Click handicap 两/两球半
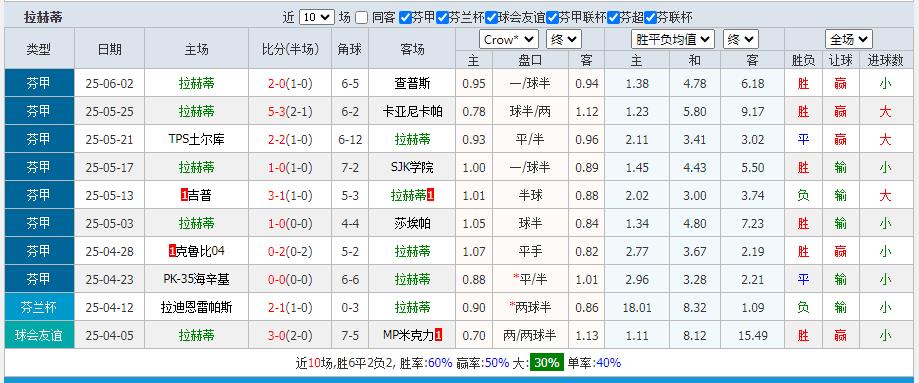This screenshot has height=383, width=919. click(530, 335)
